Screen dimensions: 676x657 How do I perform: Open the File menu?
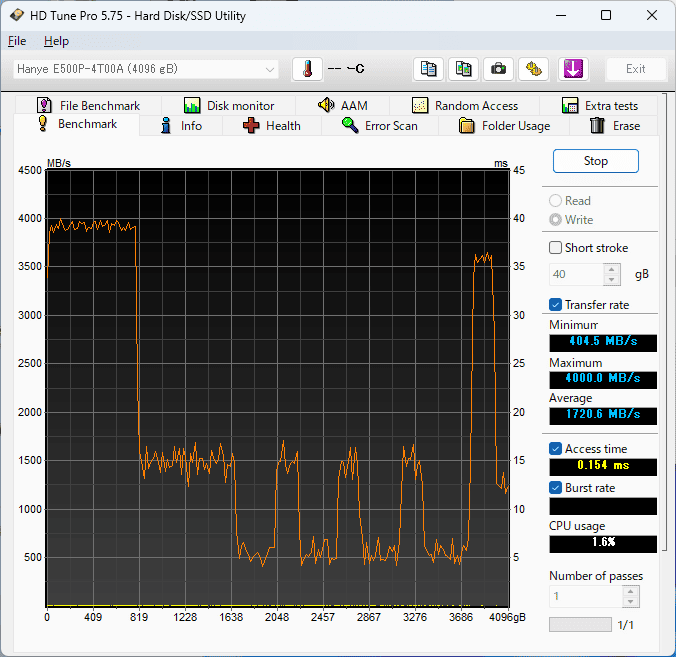coord(17,41)
